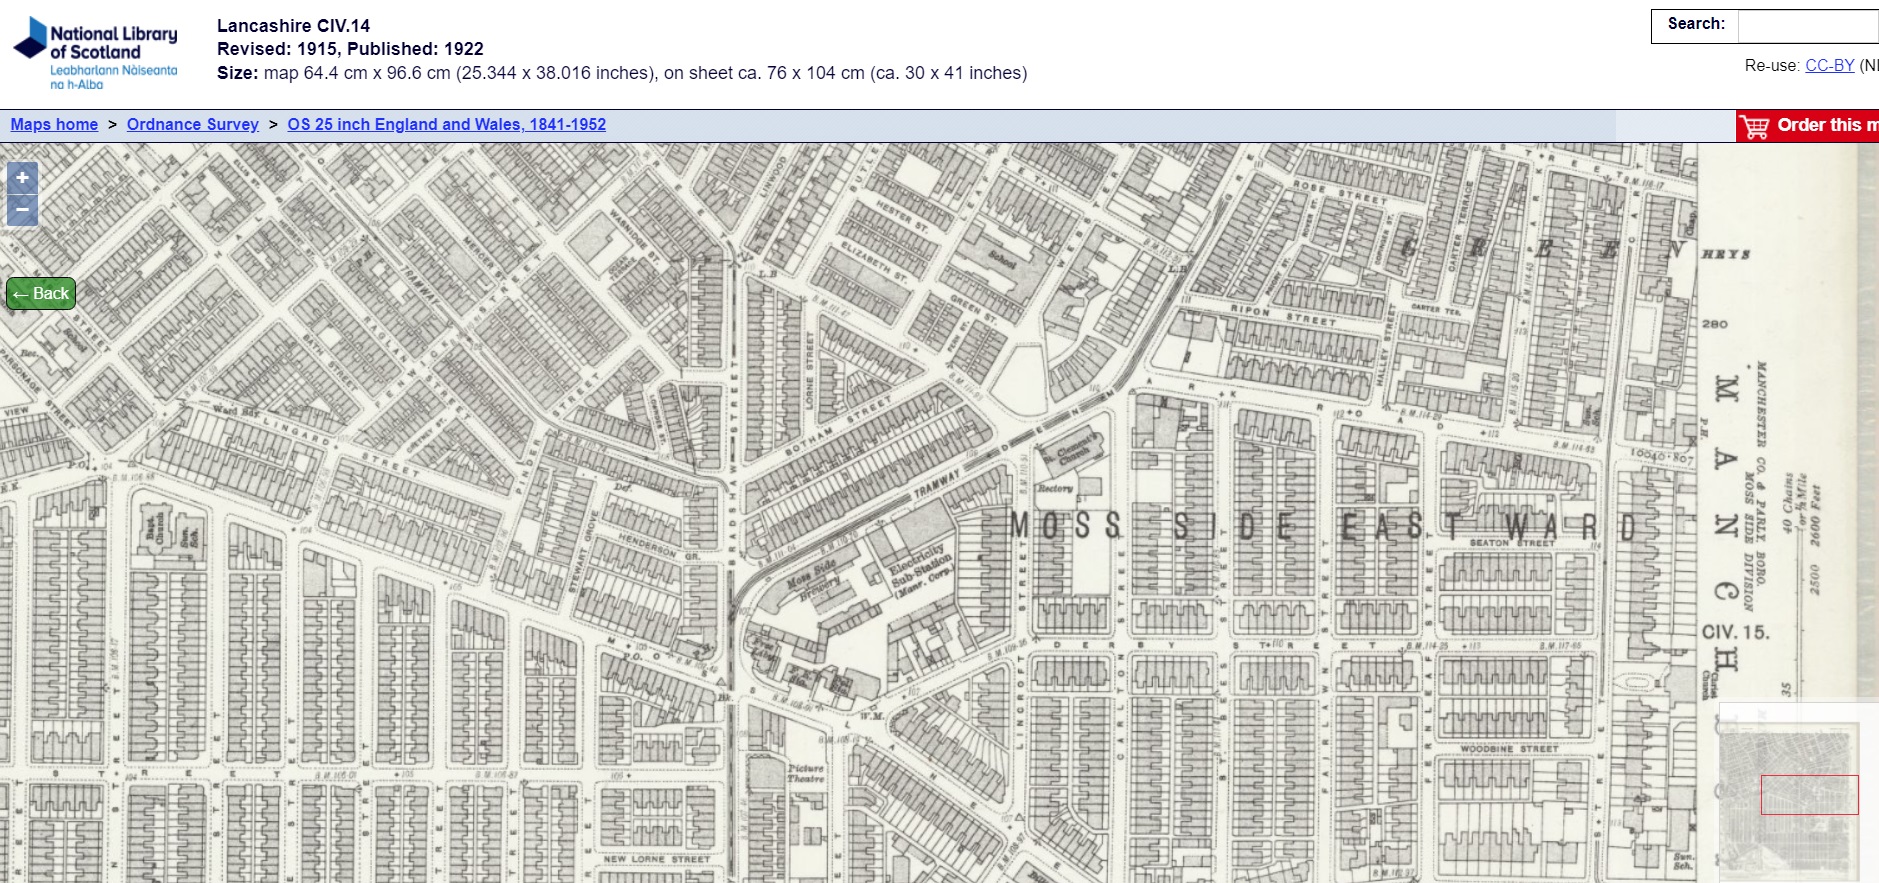
Task: Click the 'SEATON STREET' map label
Action: point(1512,543)
